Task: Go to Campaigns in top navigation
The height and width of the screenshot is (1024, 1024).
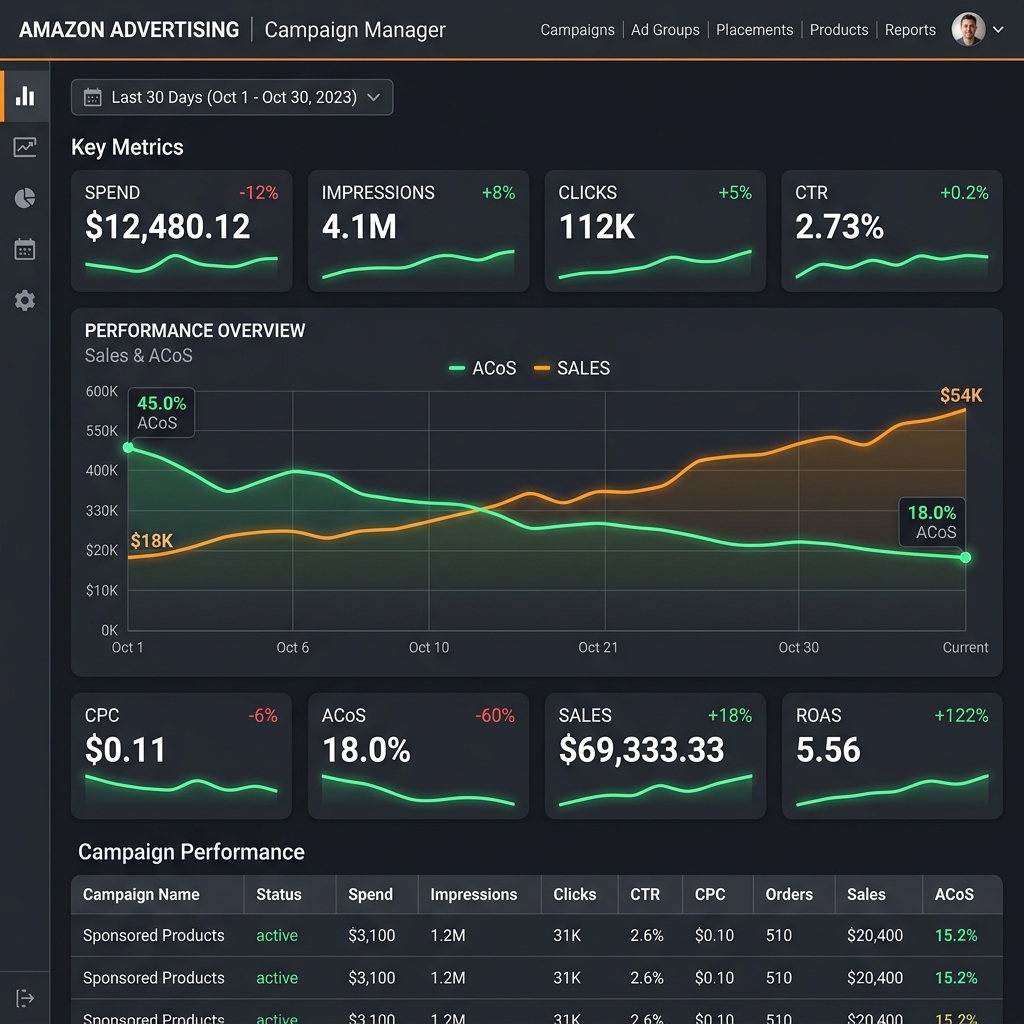Action: point(577,30)
